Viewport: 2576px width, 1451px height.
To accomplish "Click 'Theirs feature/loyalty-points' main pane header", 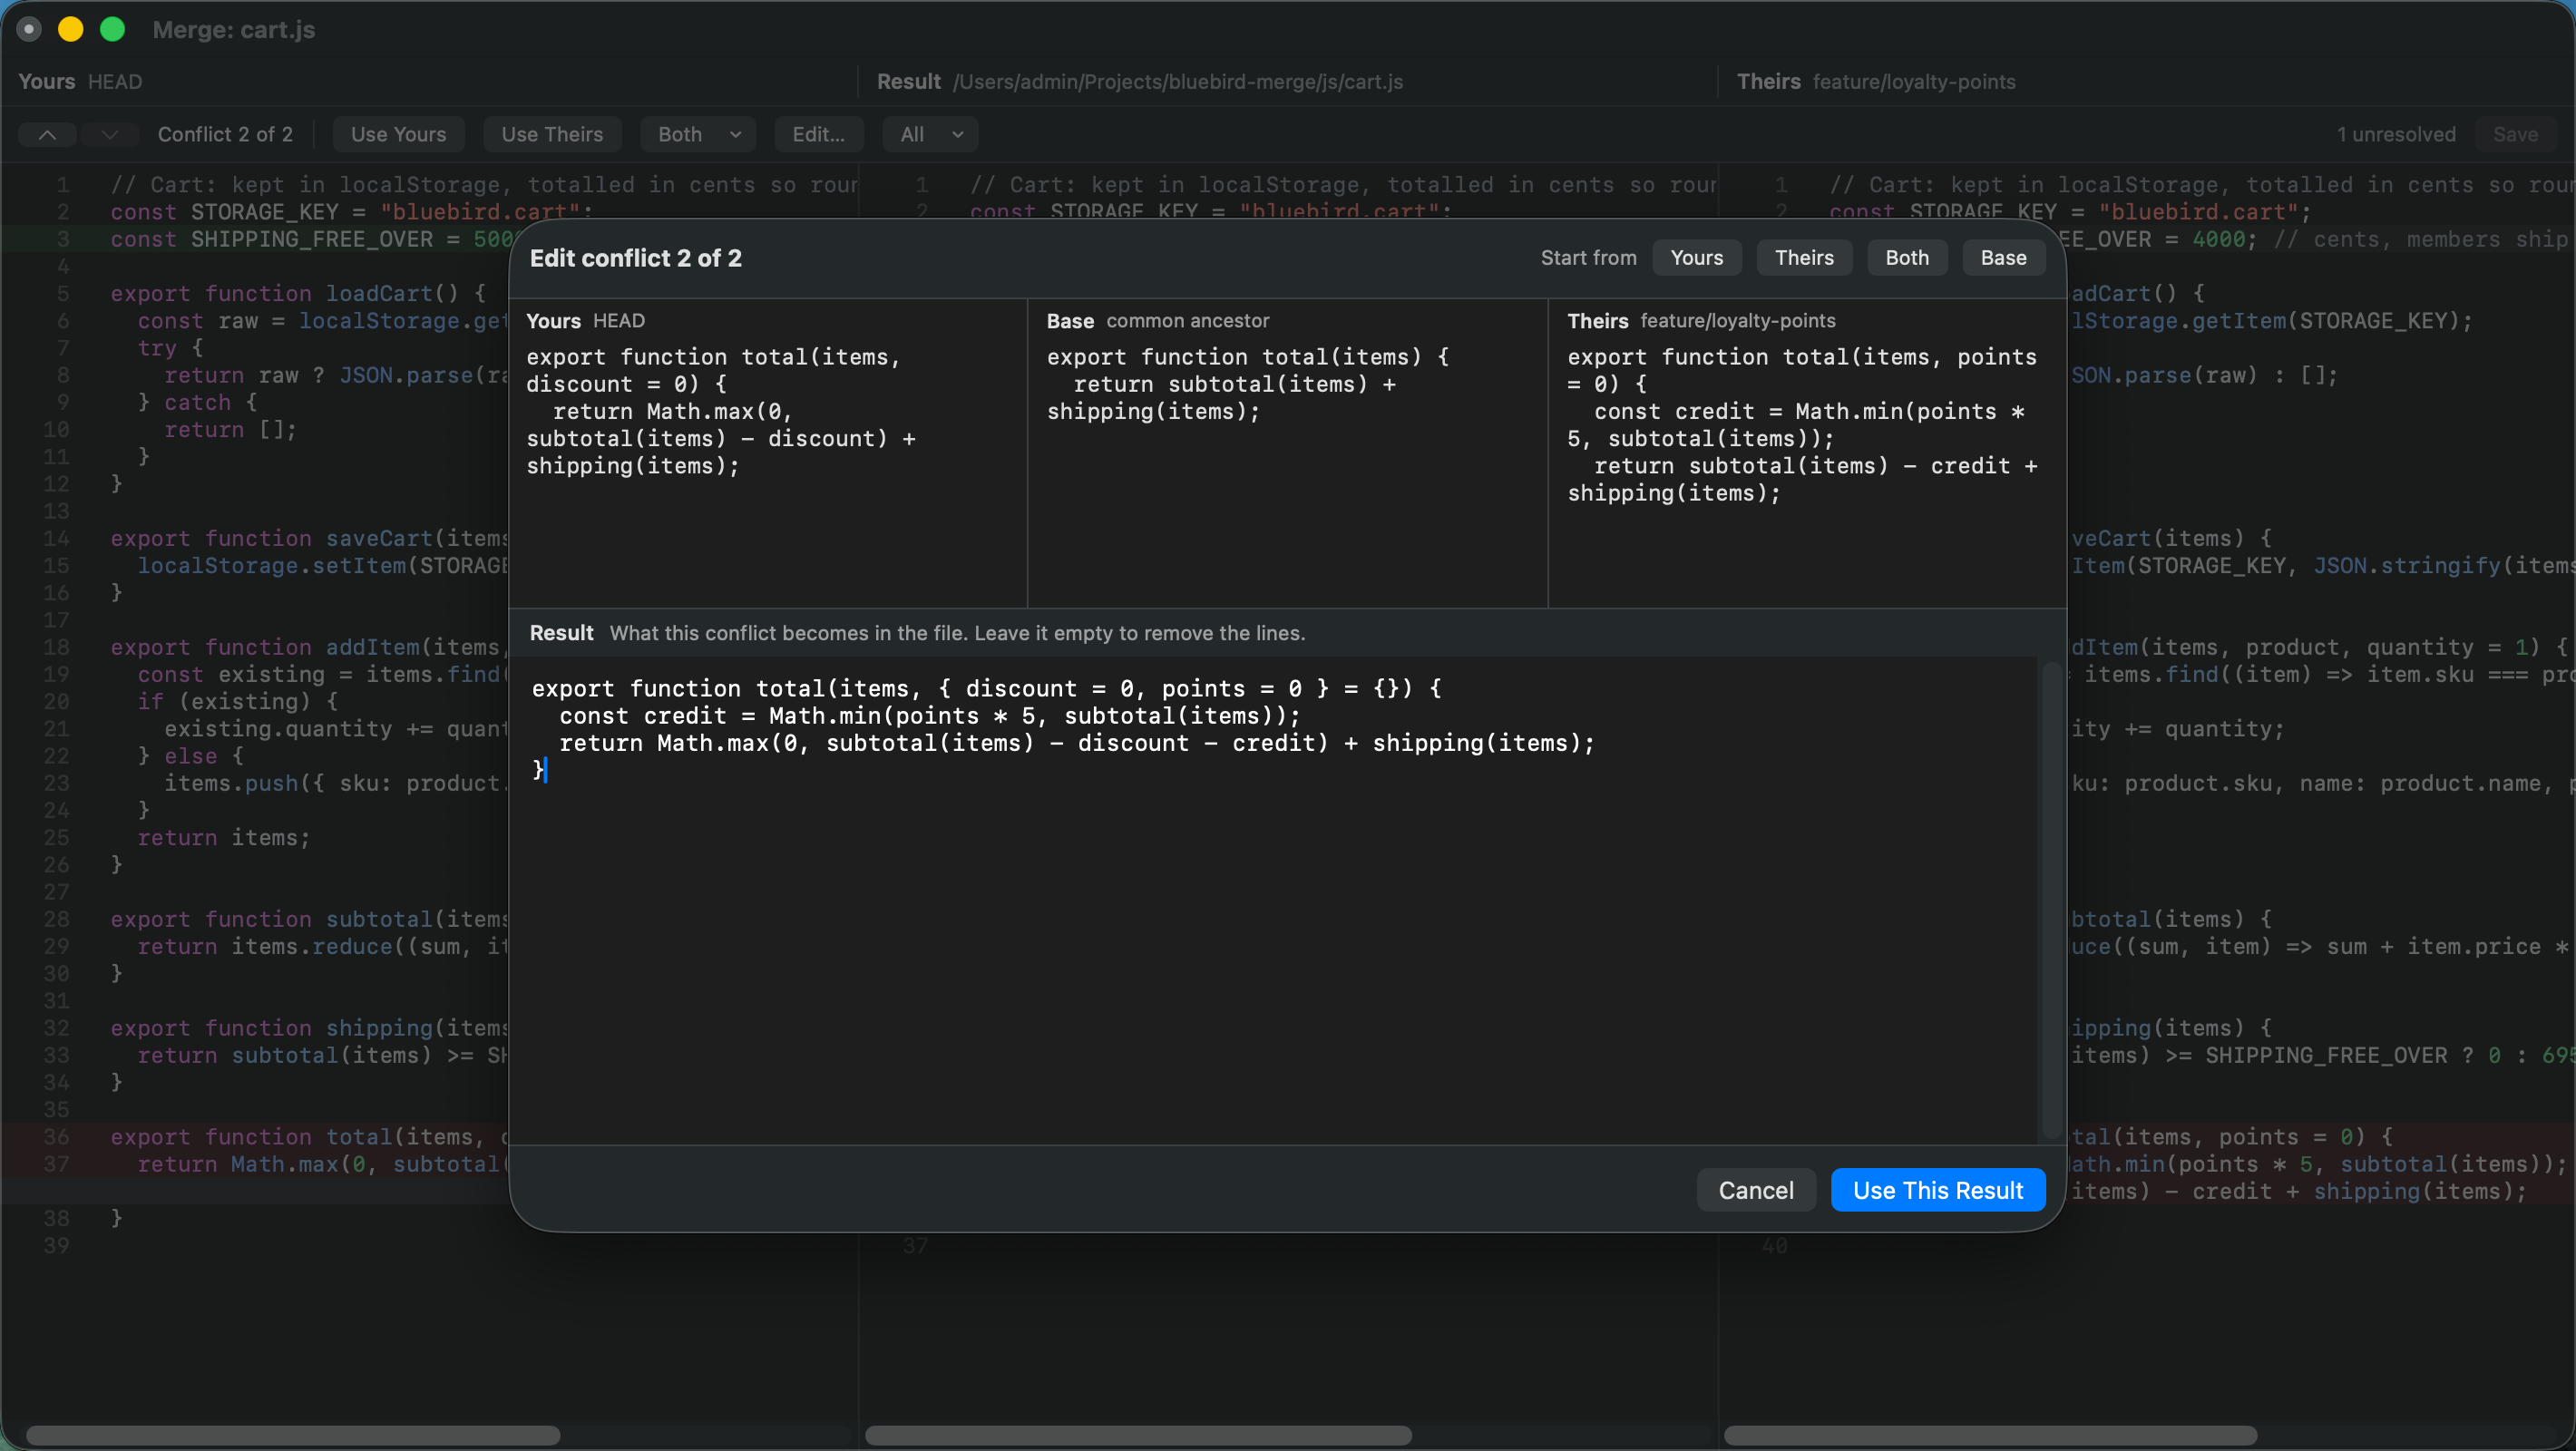I will click(x=1875, y=82).
